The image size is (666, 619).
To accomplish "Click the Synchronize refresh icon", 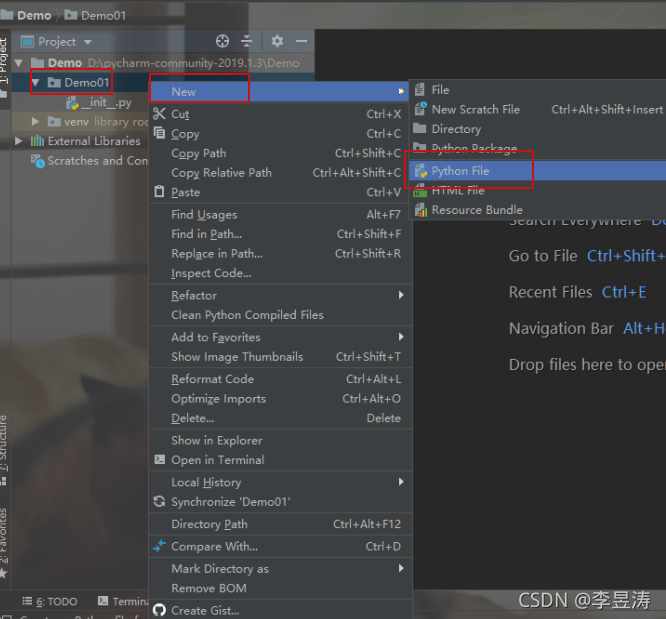I will pyautogui.click(x=159, y=501).
